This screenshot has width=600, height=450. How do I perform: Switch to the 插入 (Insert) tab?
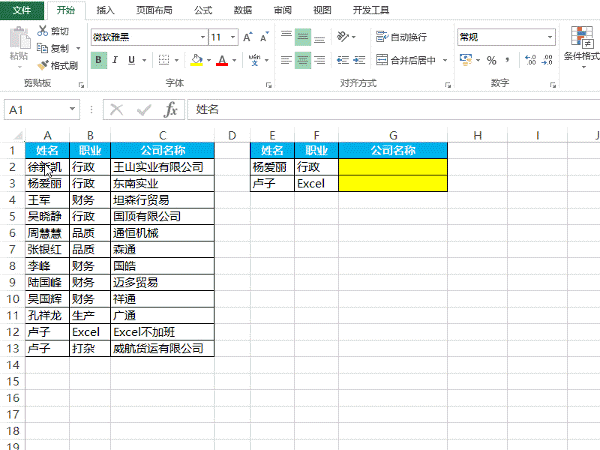tap(105, 10)
